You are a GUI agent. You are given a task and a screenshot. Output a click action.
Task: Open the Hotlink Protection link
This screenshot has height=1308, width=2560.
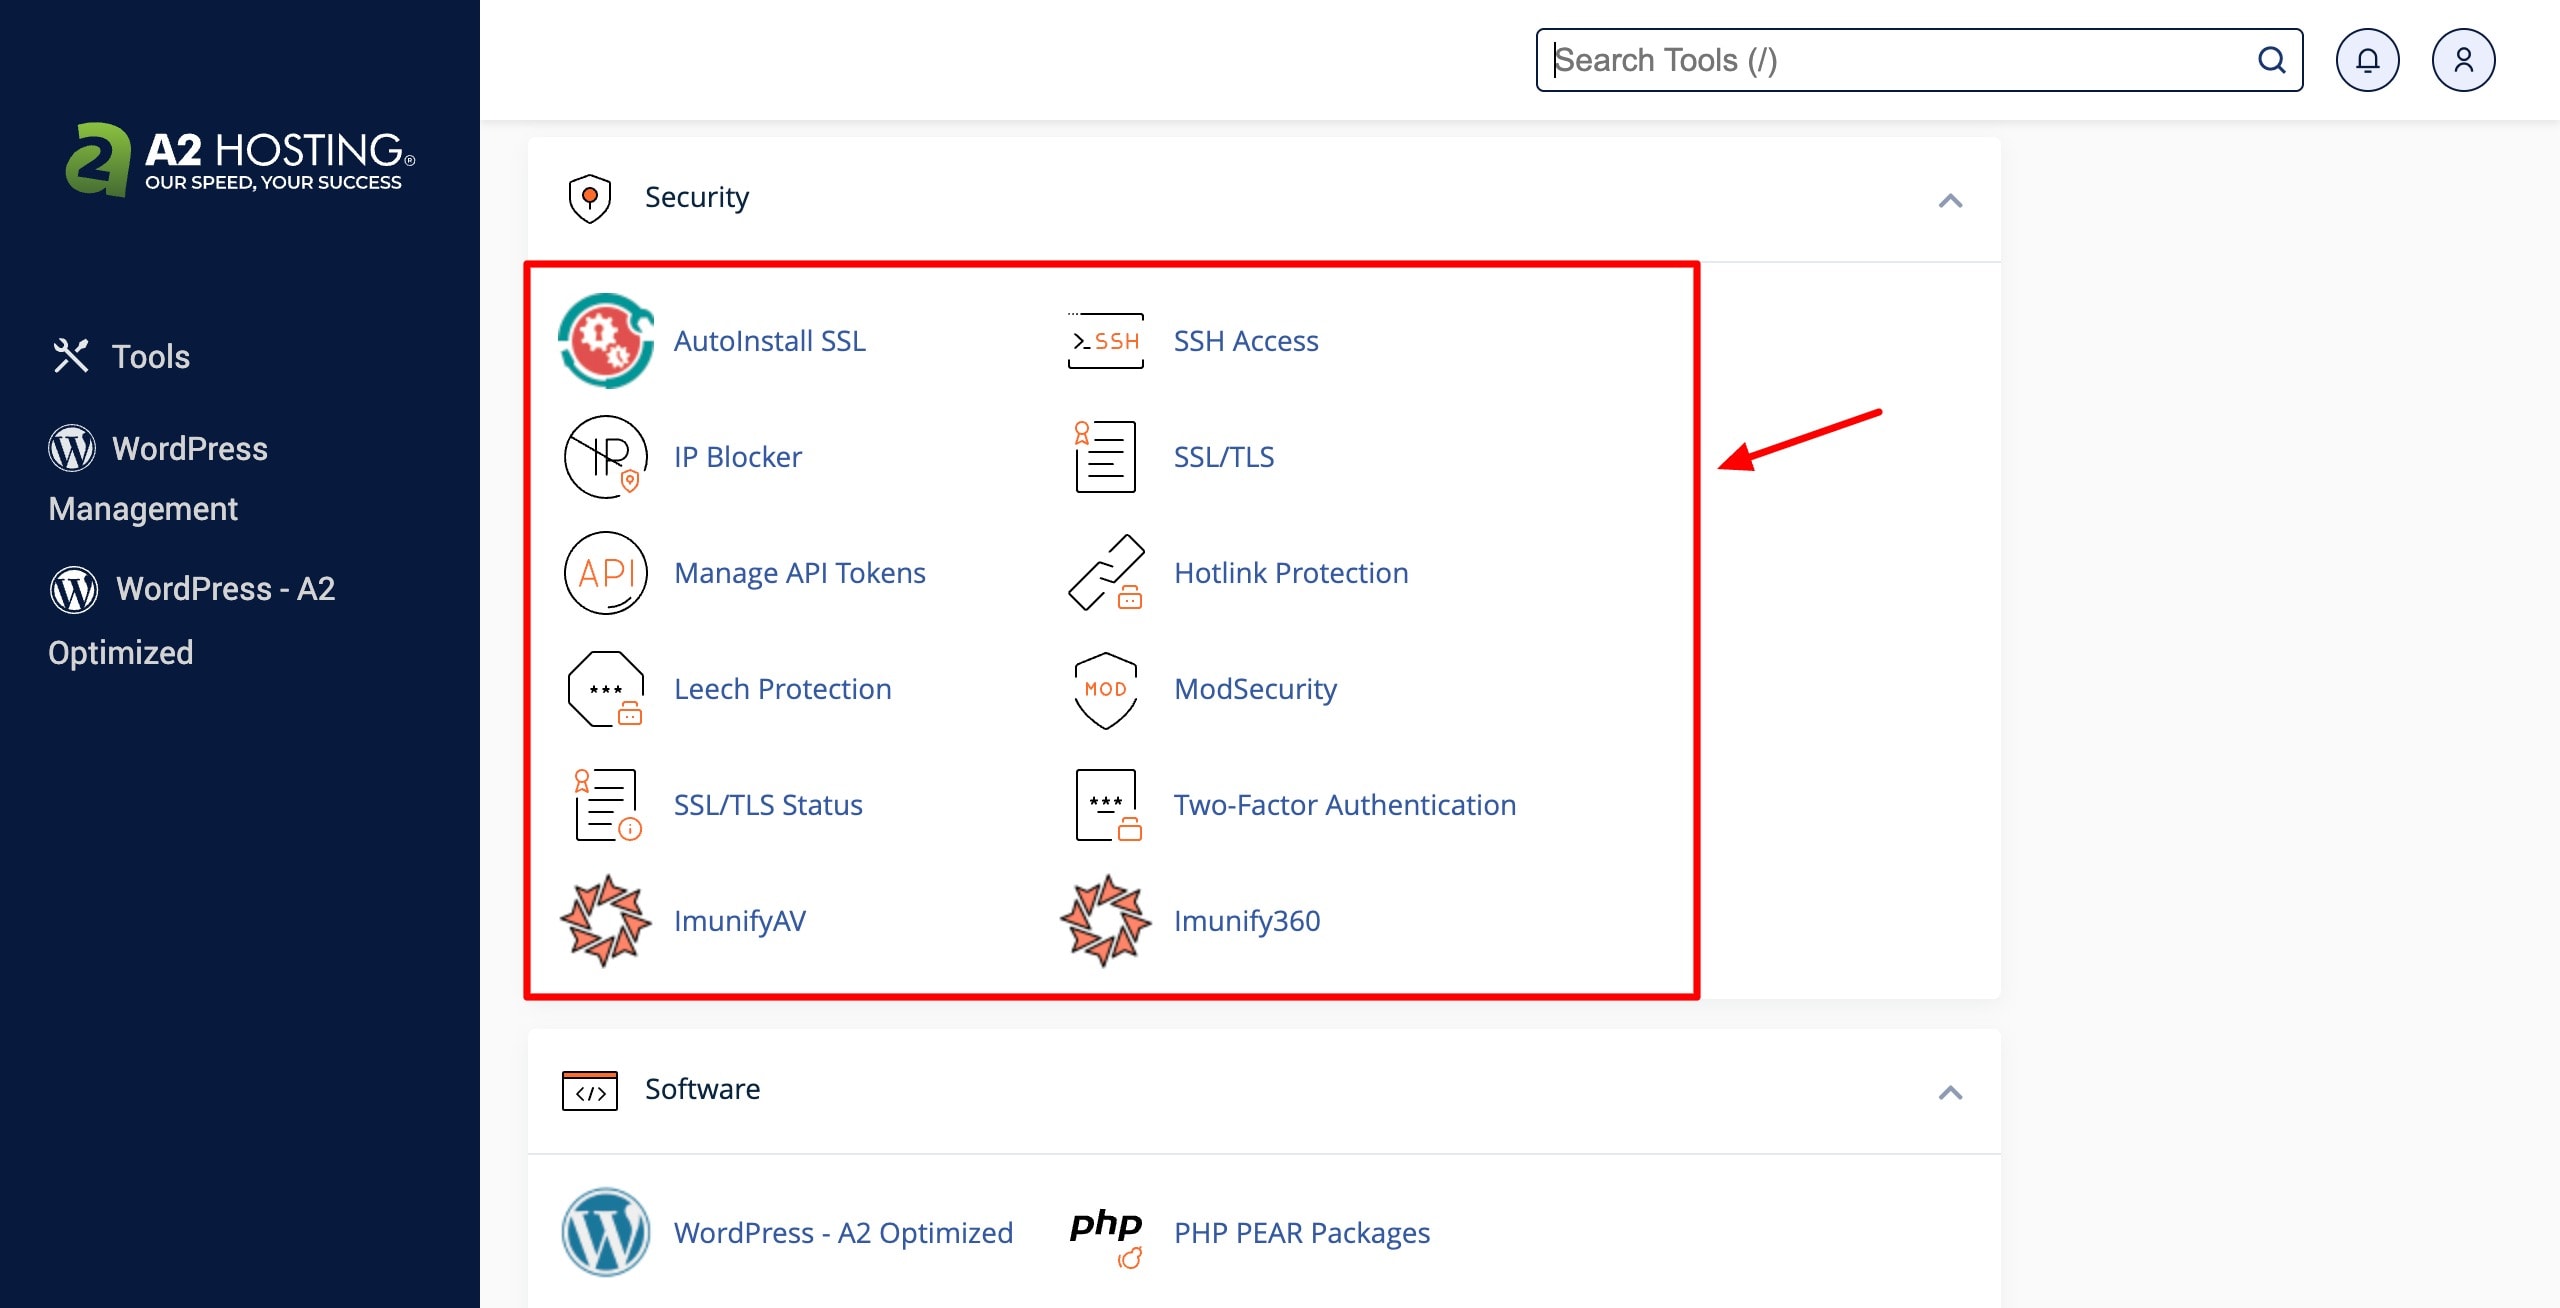point(1291,573)
